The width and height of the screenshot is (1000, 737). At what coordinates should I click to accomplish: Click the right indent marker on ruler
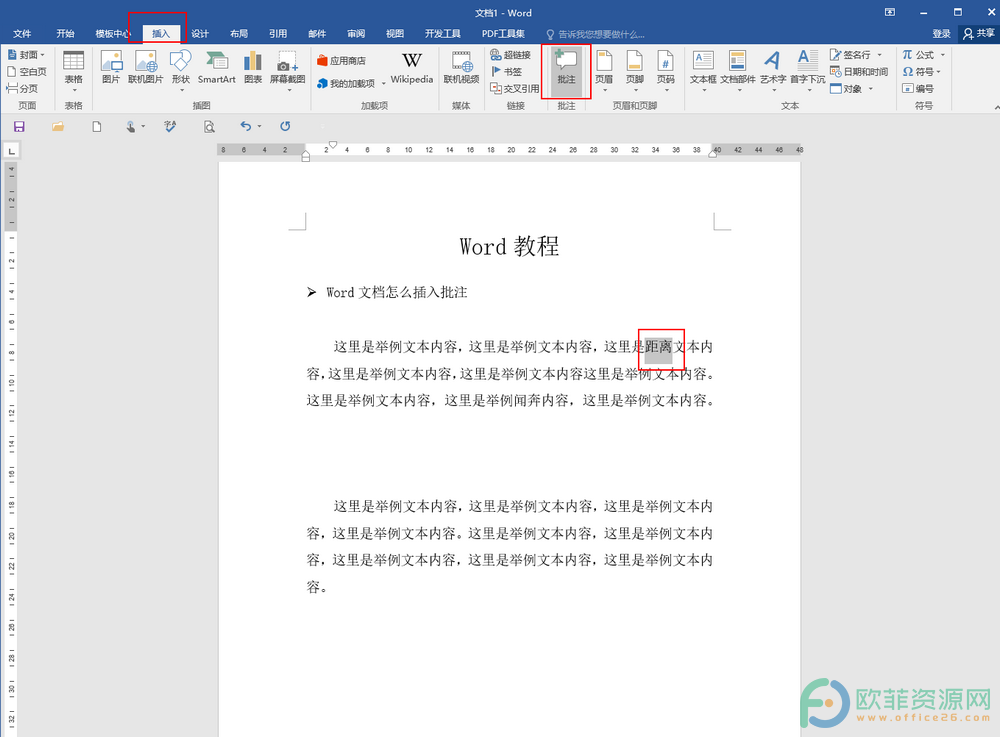pos(712,154)
